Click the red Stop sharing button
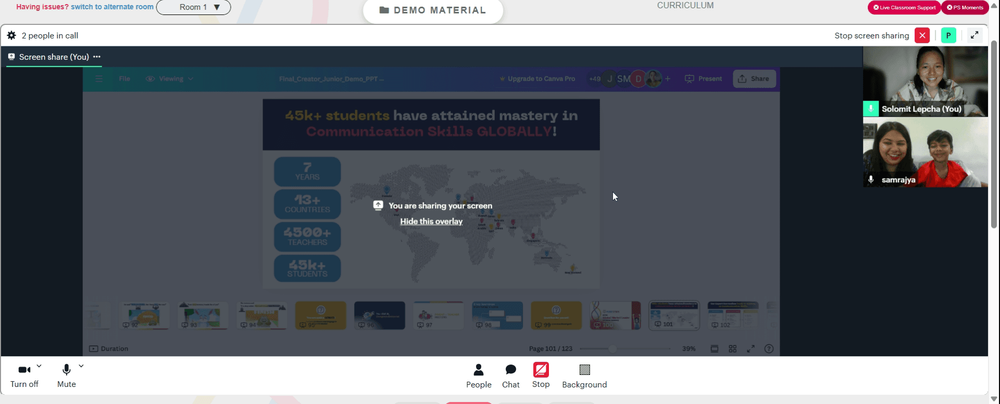This screenshot has width=1000, height=404. click(x=541, y=376)
